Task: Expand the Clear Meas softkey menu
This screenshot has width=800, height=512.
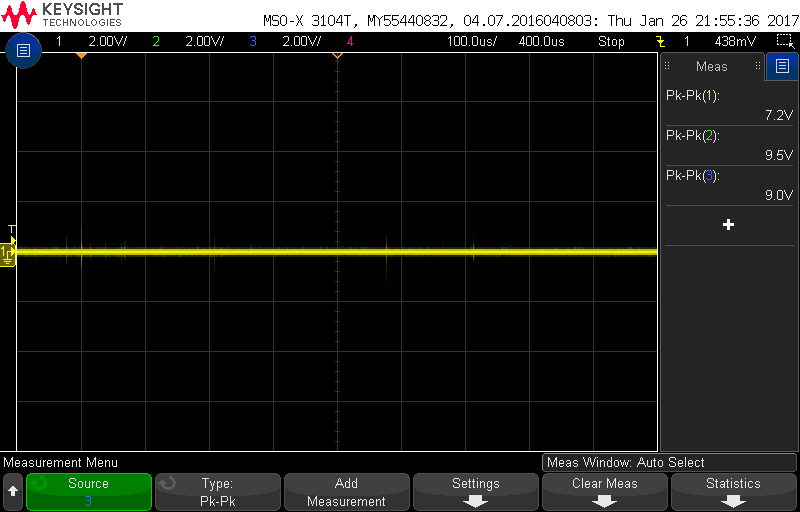Action: [605, 492]
